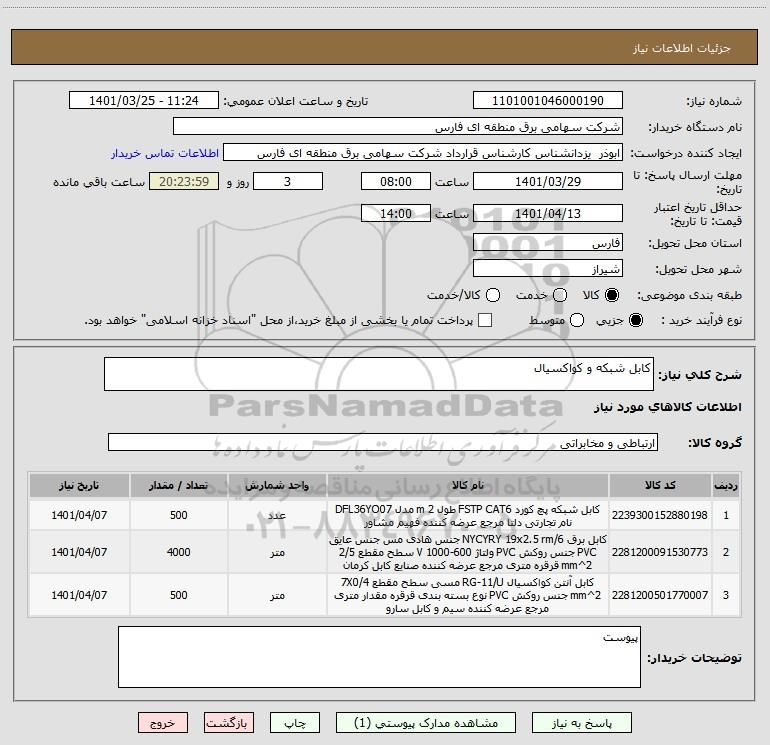
Task: Click the unit cell عدد in row 1
Action: click(x=277, y=515)
